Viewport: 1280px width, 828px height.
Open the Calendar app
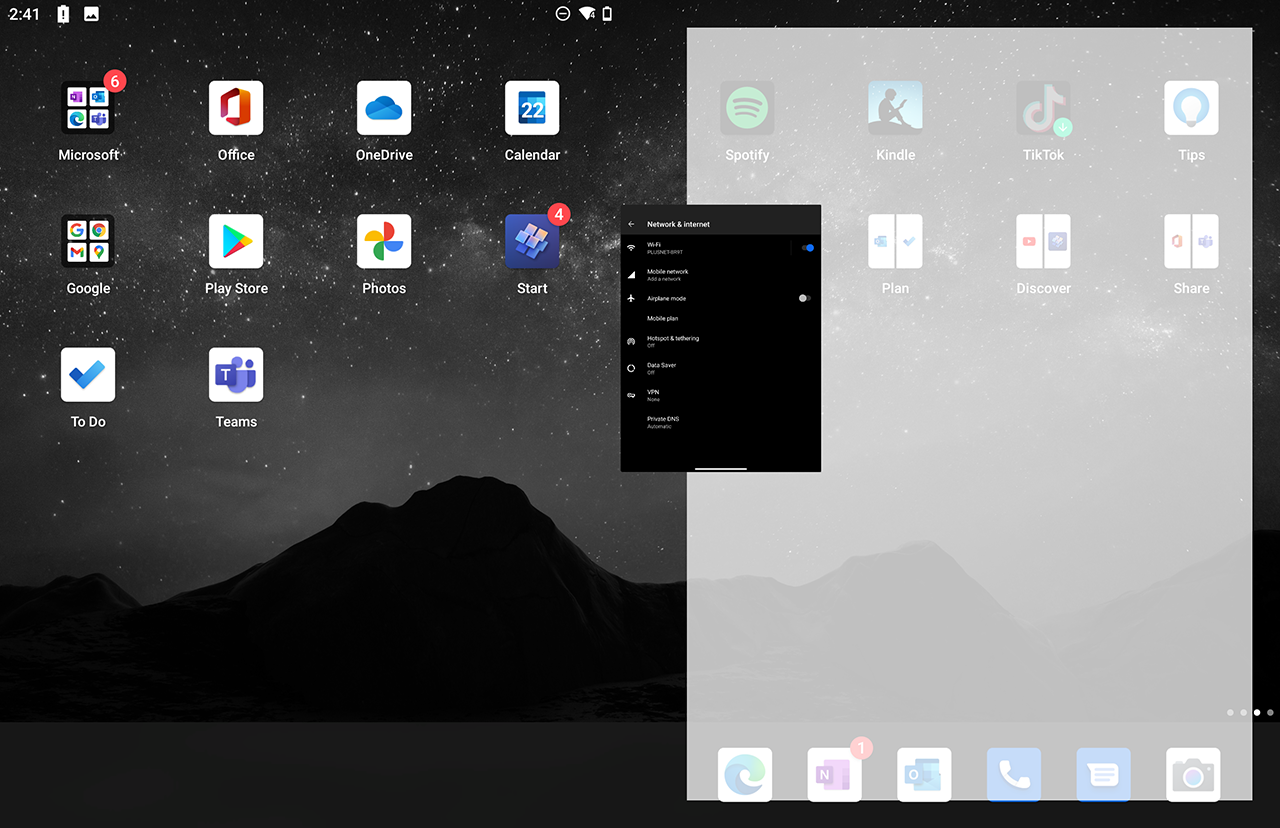(x=532, y=108)
